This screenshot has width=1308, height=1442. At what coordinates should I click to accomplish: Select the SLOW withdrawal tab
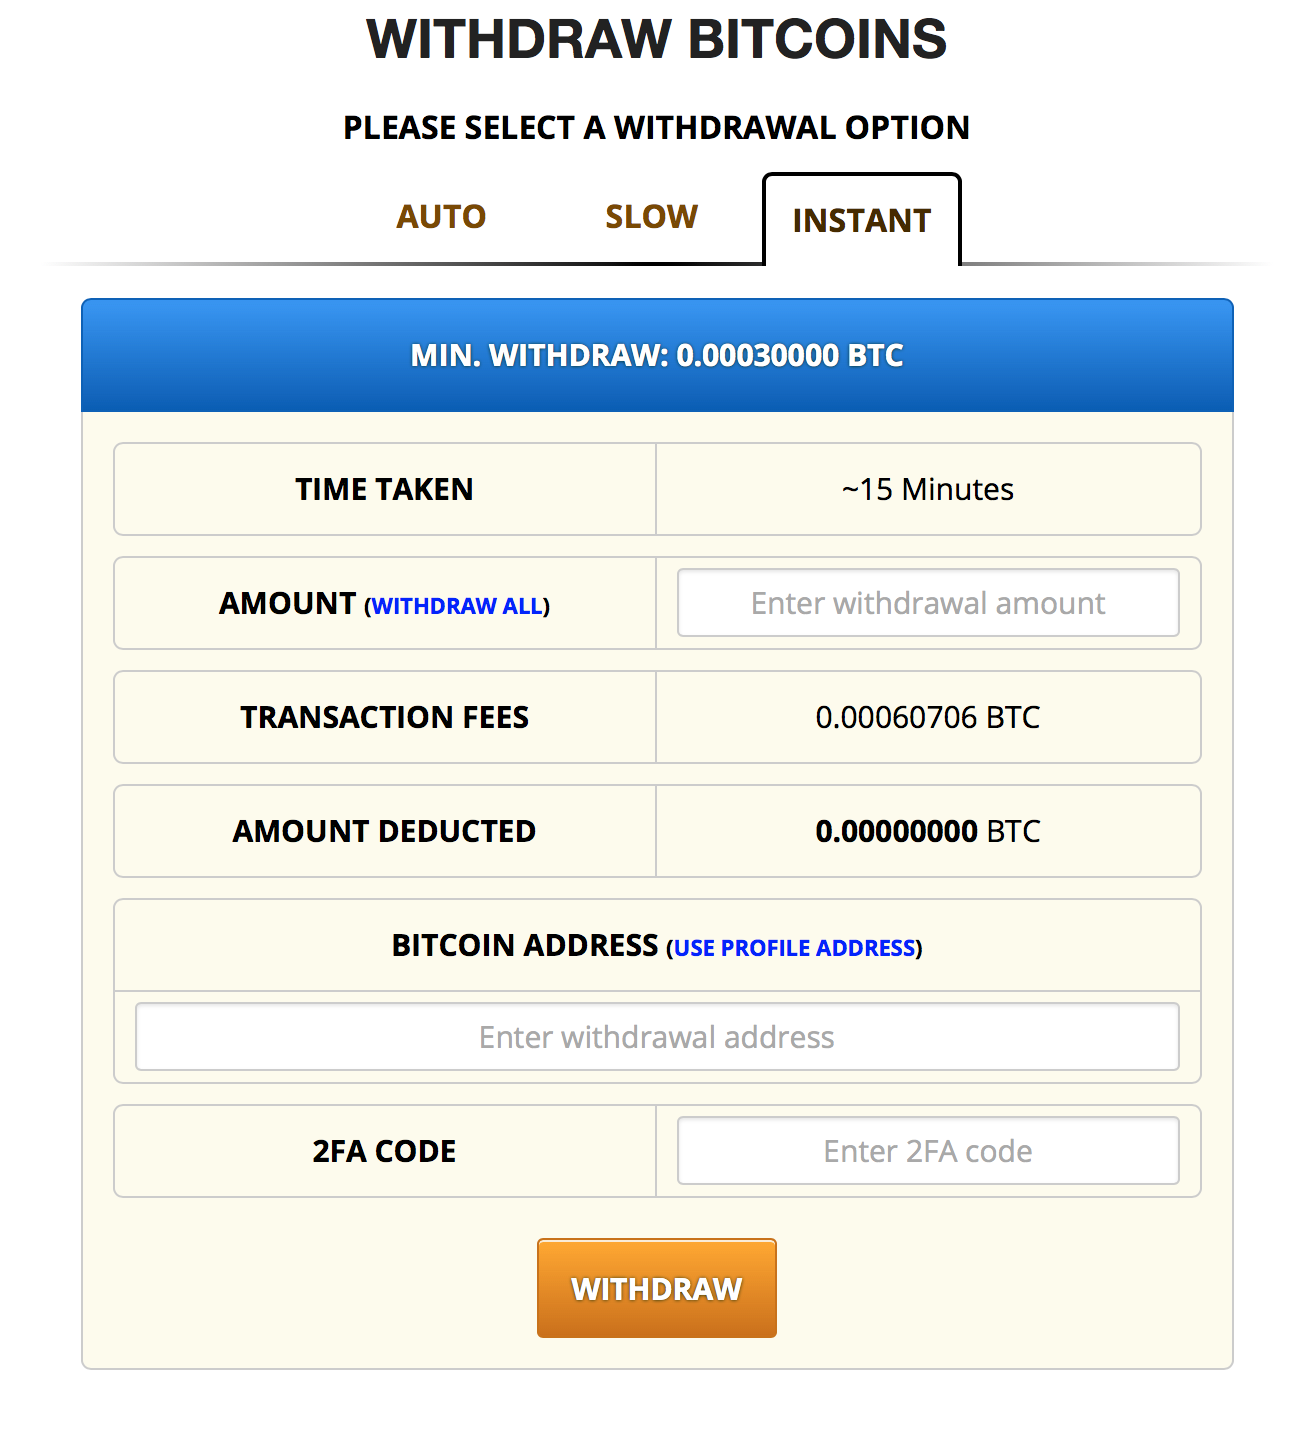[651, 217]
